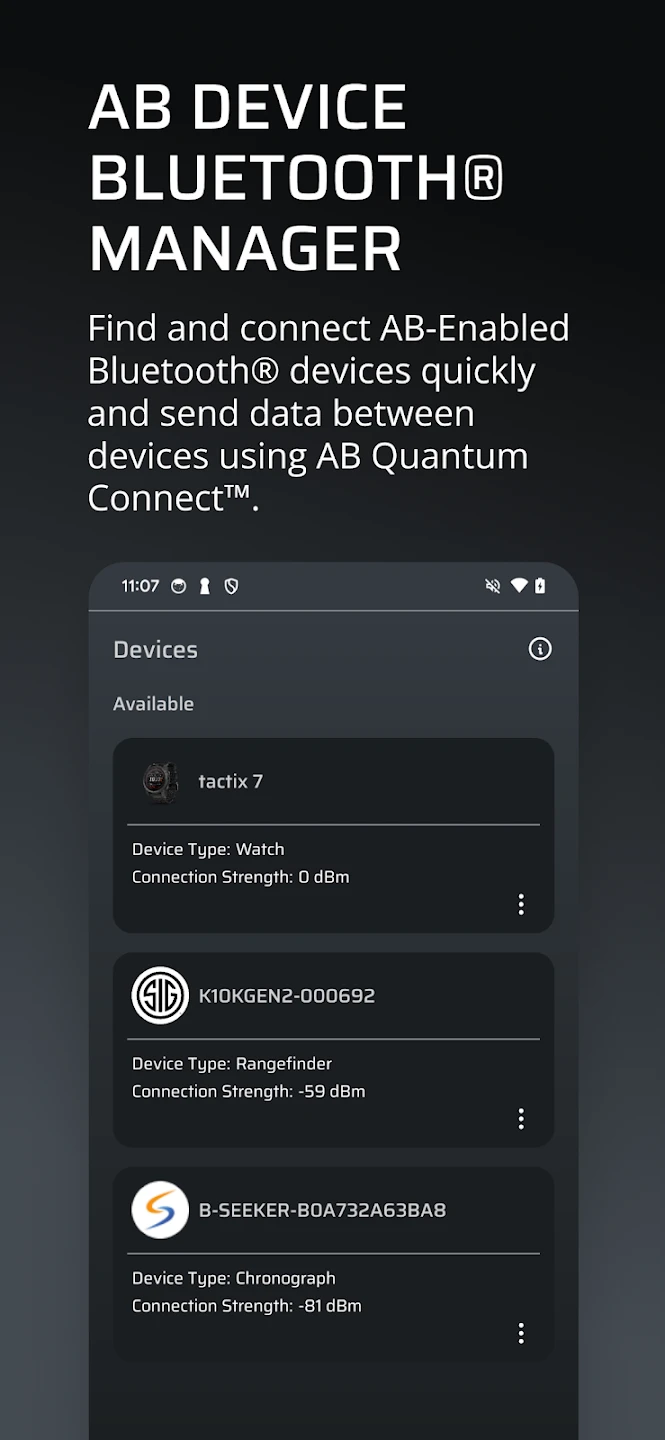This screenshot has width=665, height=1440.
Task: Open the K10KGEN2-000692 three-dot menu
Action: coord(521,1118)
